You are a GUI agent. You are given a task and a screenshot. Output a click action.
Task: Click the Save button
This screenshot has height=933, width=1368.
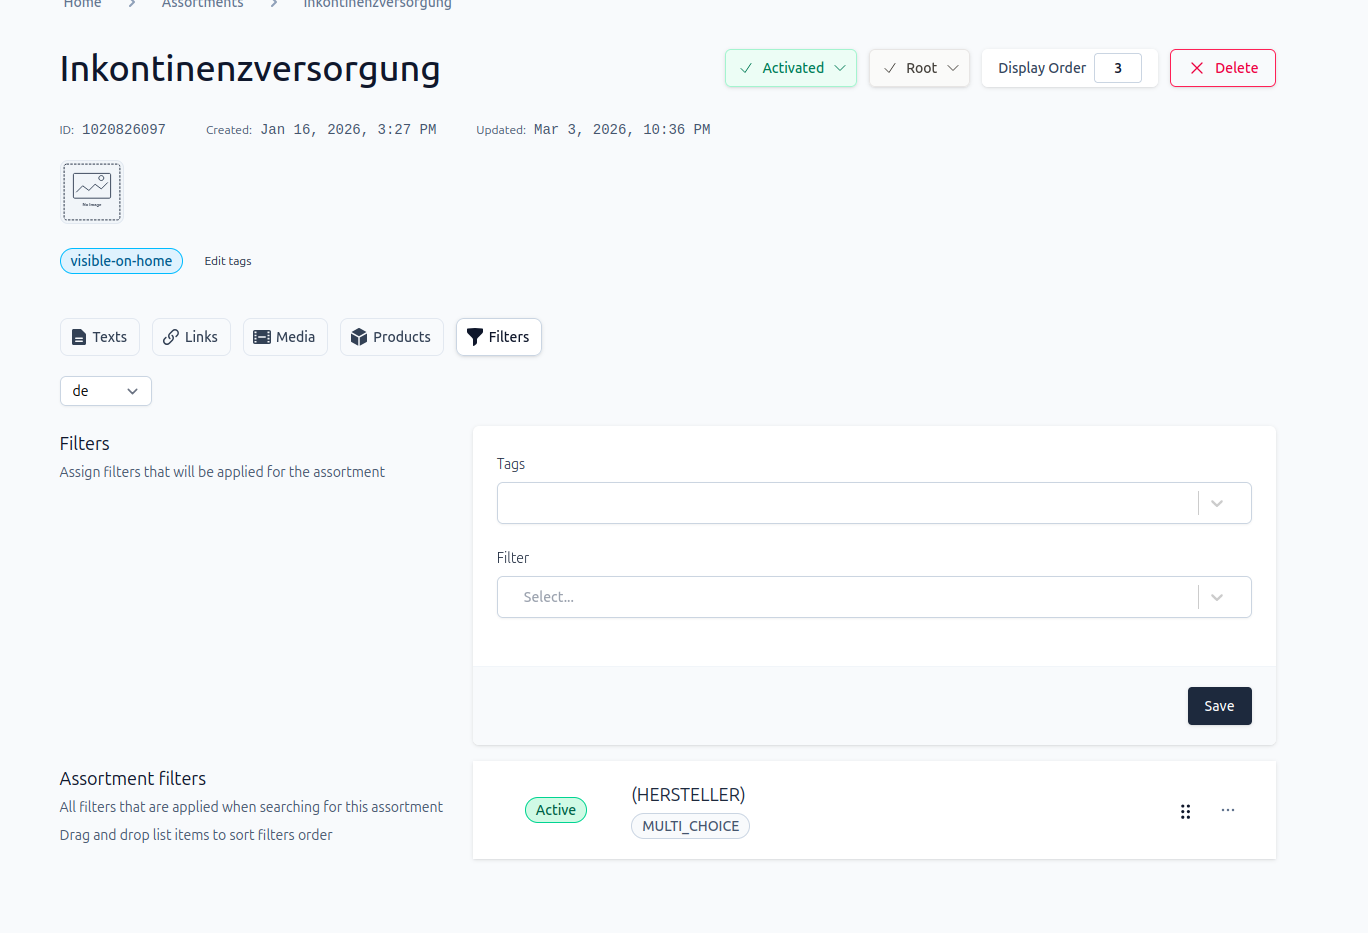(1220, 706)
